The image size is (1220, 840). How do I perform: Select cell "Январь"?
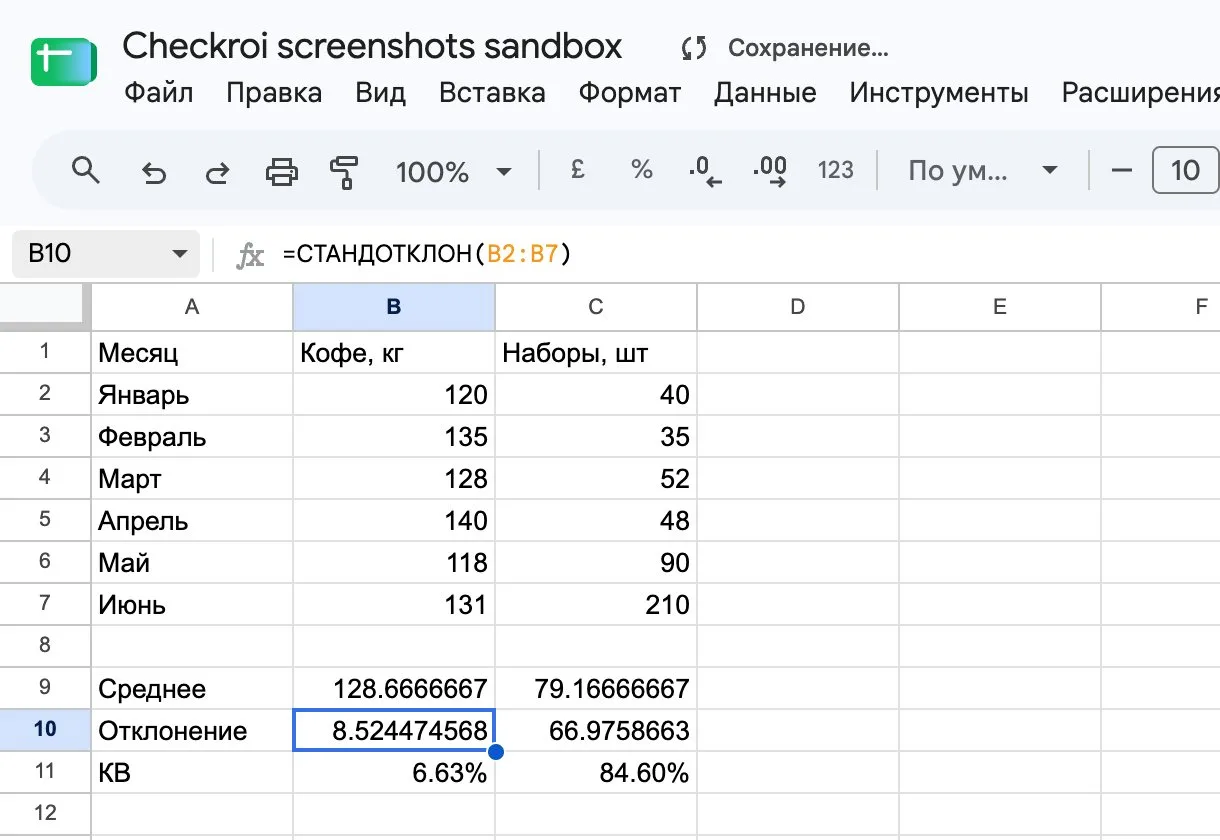point(192,394)
